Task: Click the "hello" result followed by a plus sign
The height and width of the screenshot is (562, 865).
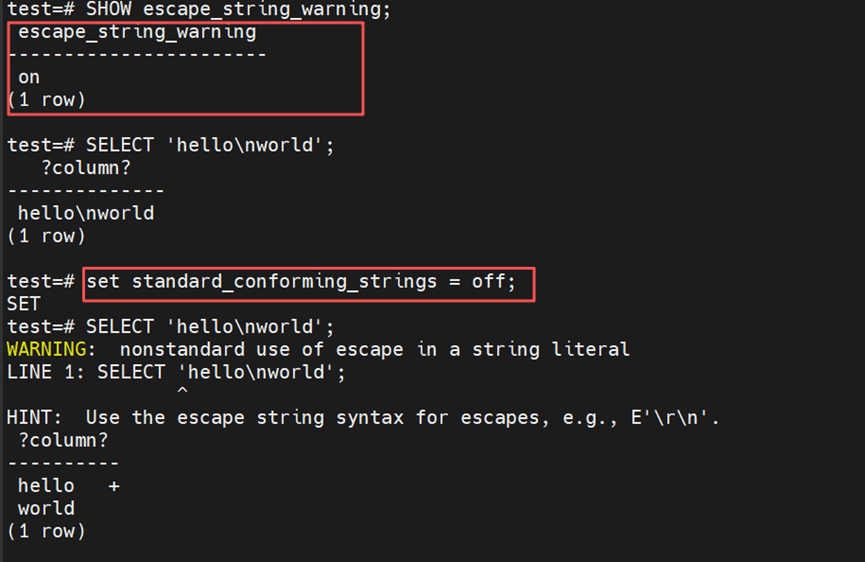Action: pyautogui.click(x=46, y=486)
